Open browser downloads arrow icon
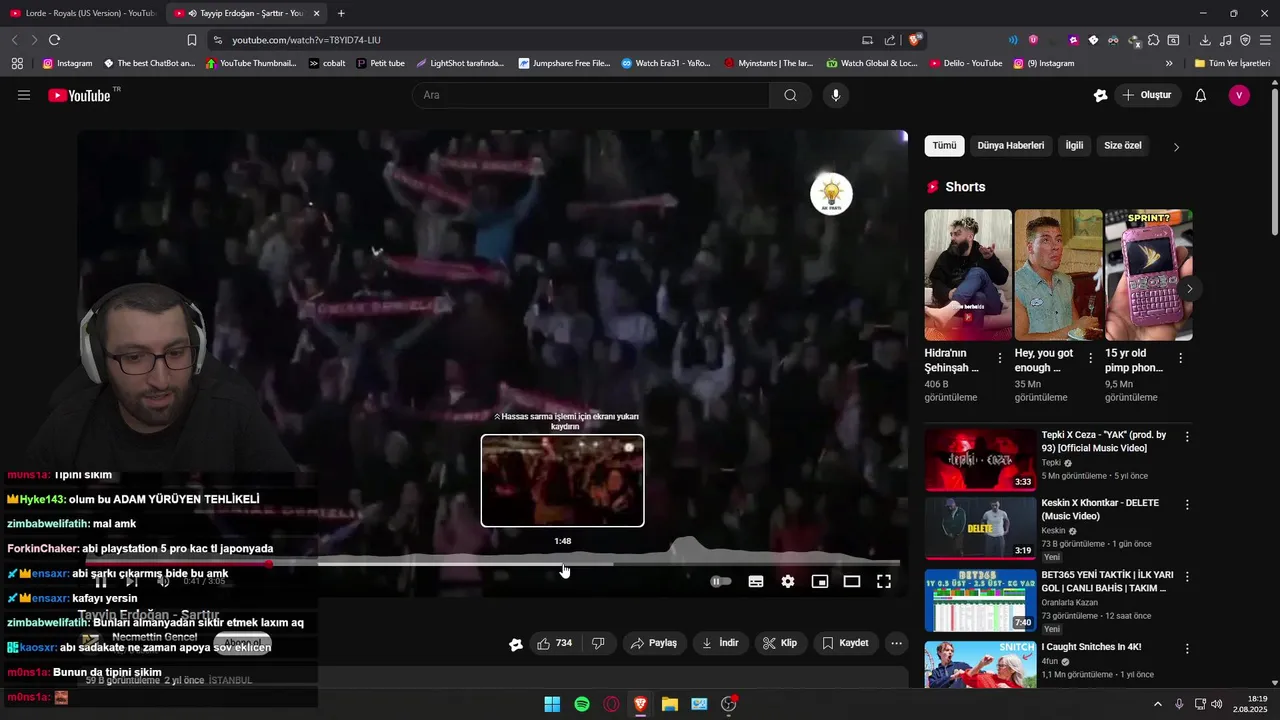 coord(1205,40)
